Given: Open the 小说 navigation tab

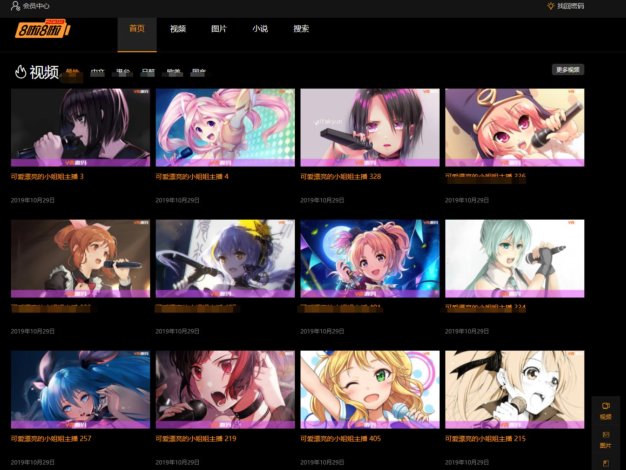Looking at the screenshot, I should [x=259, y=29].
